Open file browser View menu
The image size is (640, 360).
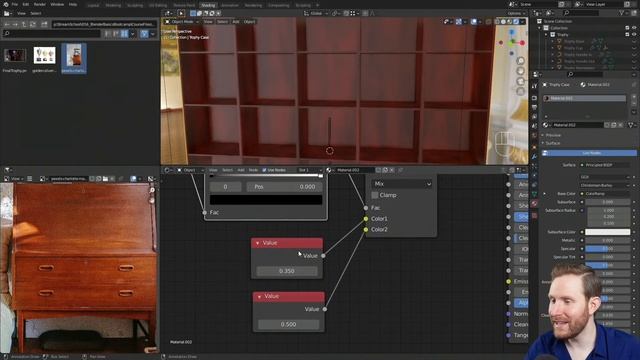pos(21,13)
